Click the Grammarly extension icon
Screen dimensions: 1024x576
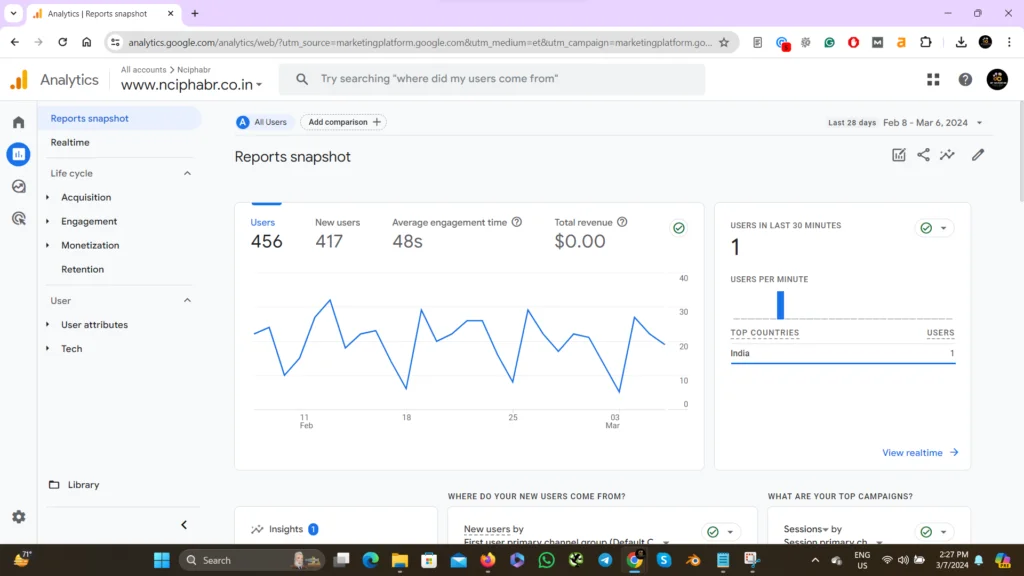(829, 42)
